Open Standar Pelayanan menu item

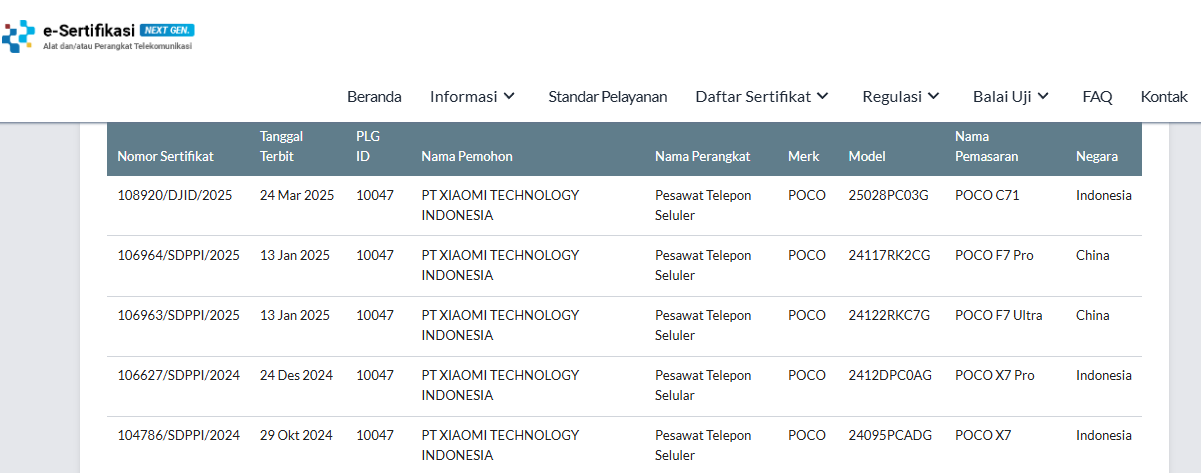608,97
